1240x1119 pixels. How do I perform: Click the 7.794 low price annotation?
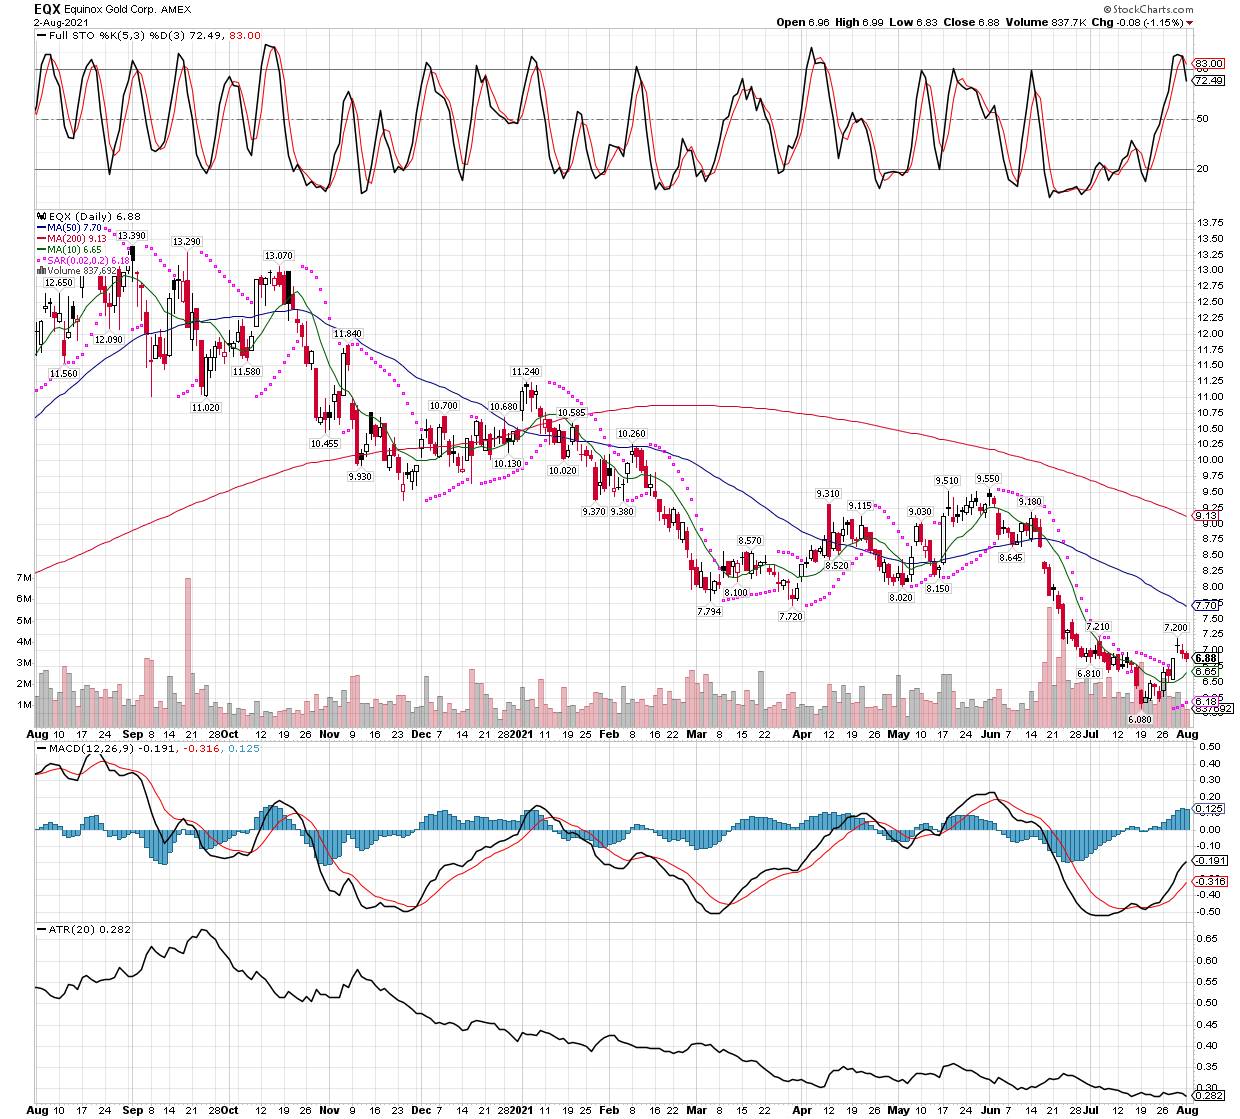[x=709, y=611]
